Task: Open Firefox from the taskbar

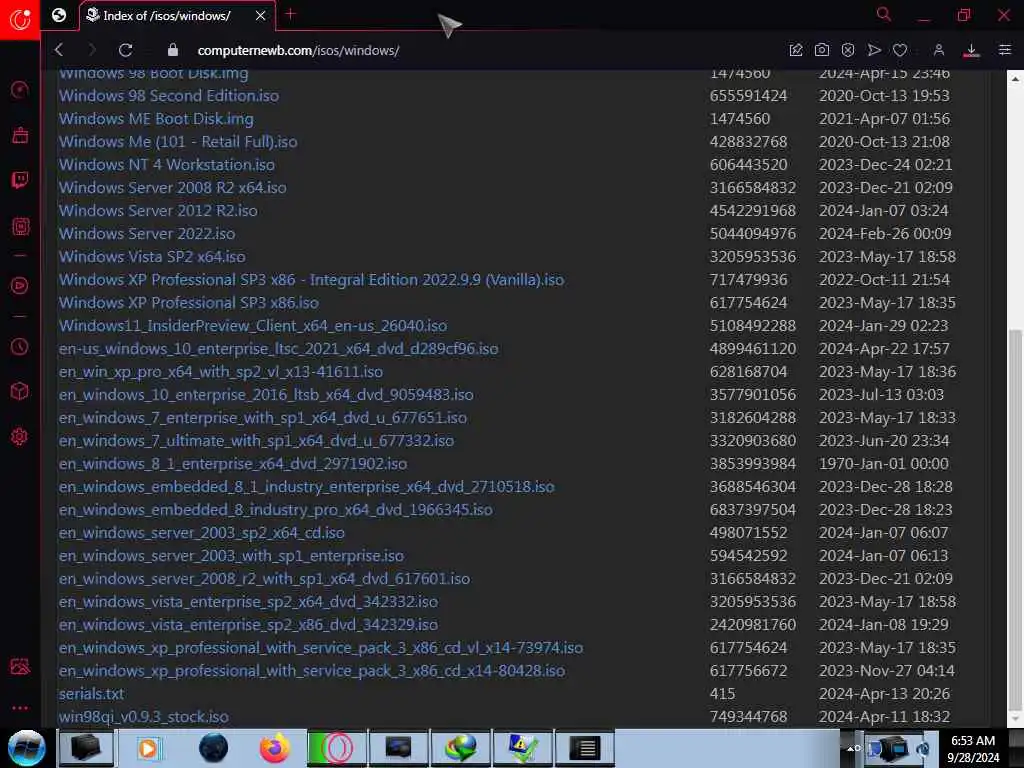Action: (274, 748)
